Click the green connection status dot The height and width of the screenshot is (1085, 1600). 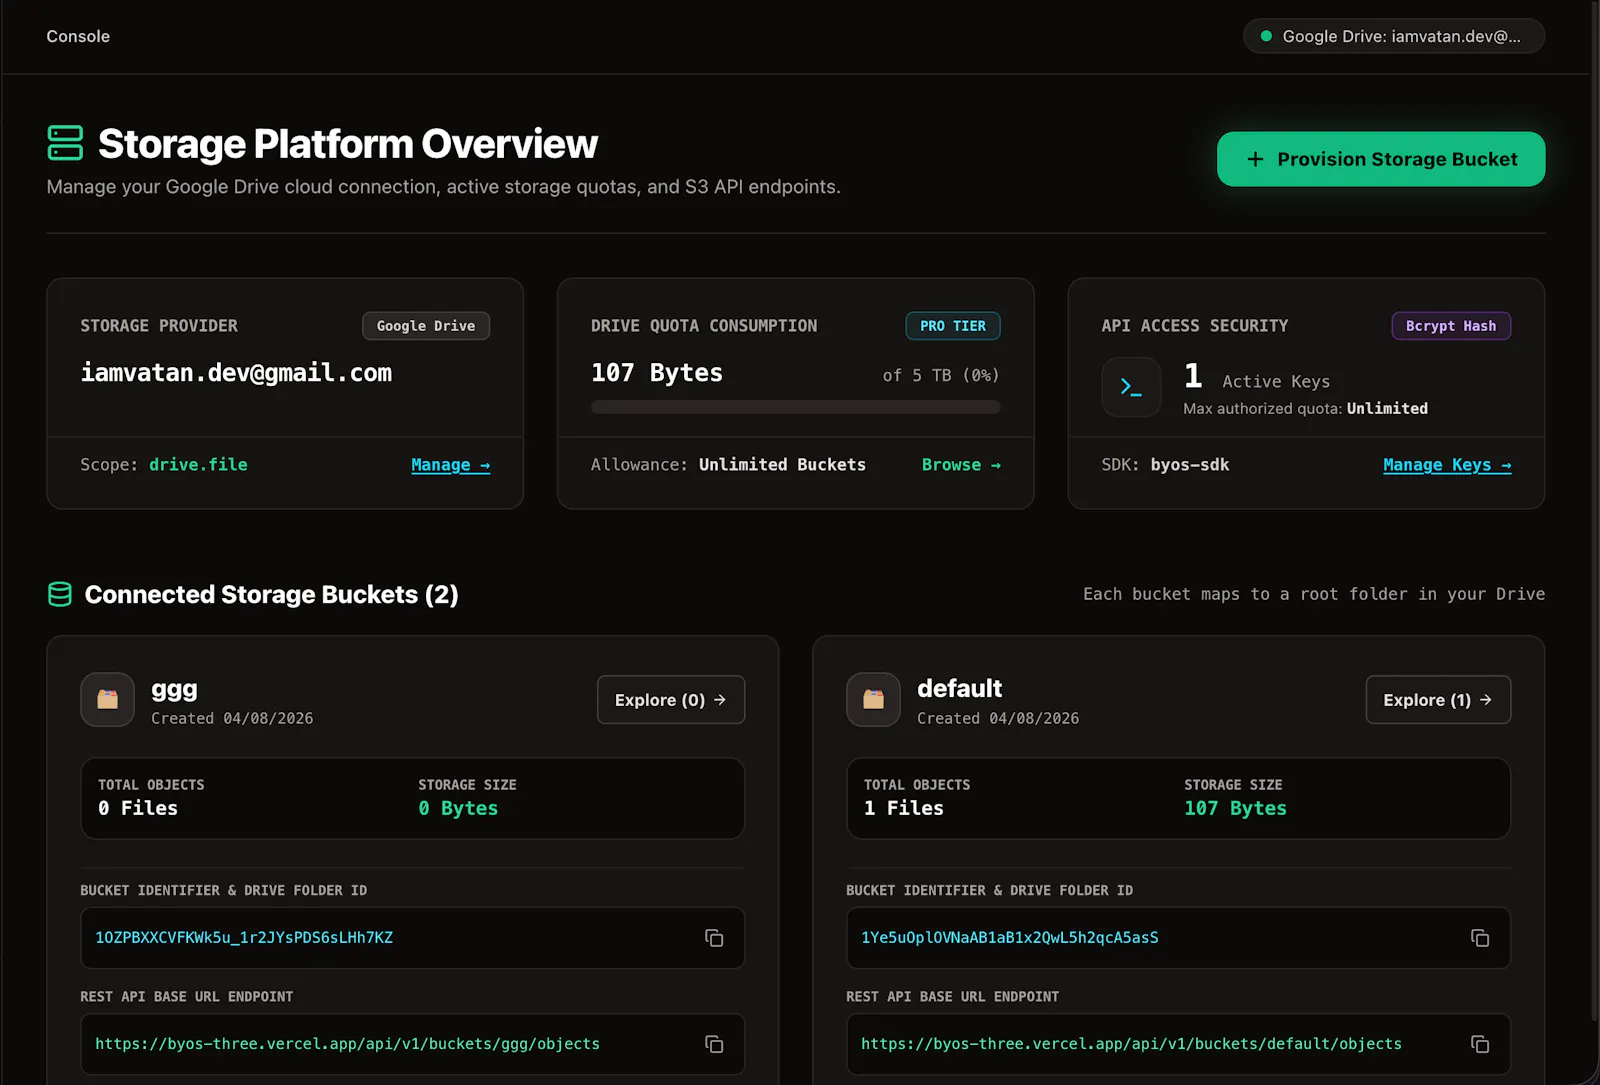pos(1266,36)
